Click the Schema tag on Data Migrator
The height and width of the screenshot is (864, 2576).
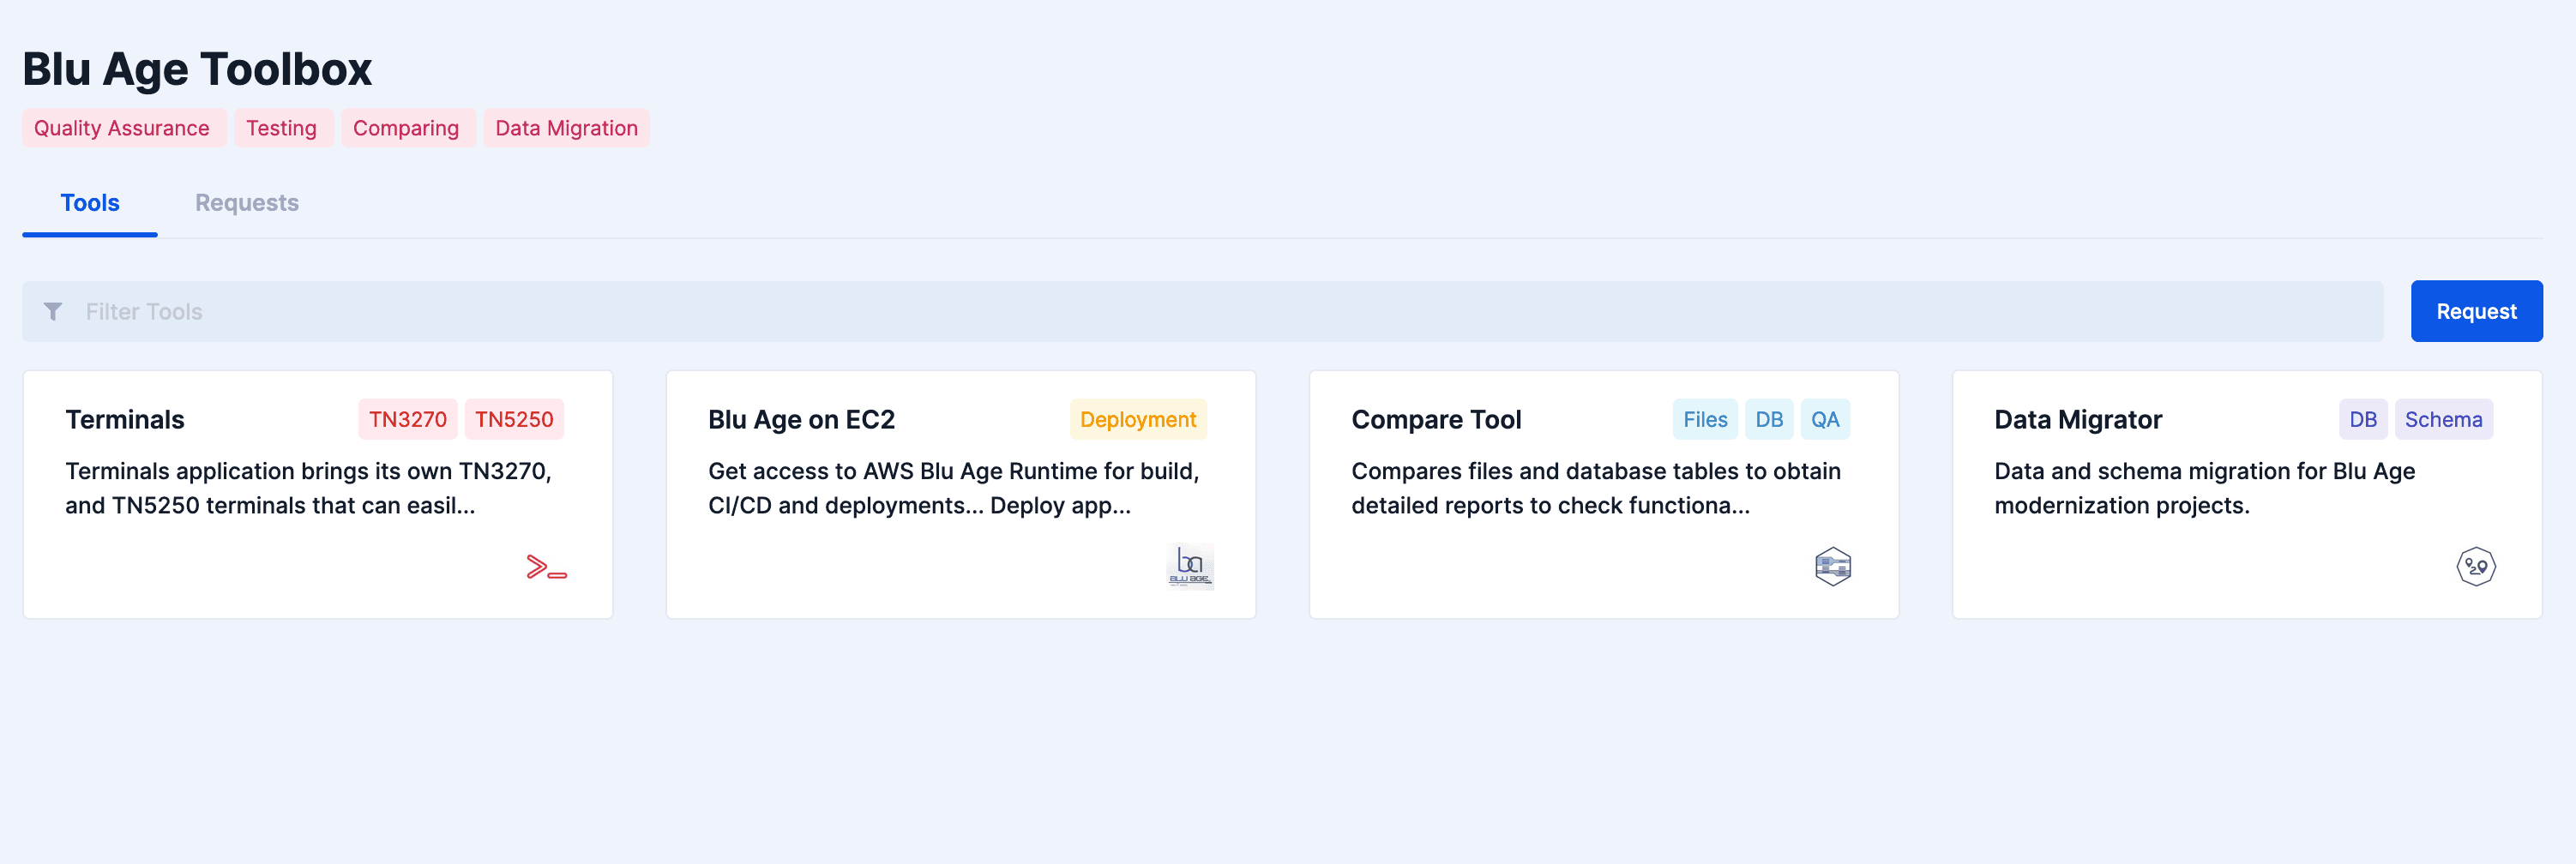click(2443, 419)
